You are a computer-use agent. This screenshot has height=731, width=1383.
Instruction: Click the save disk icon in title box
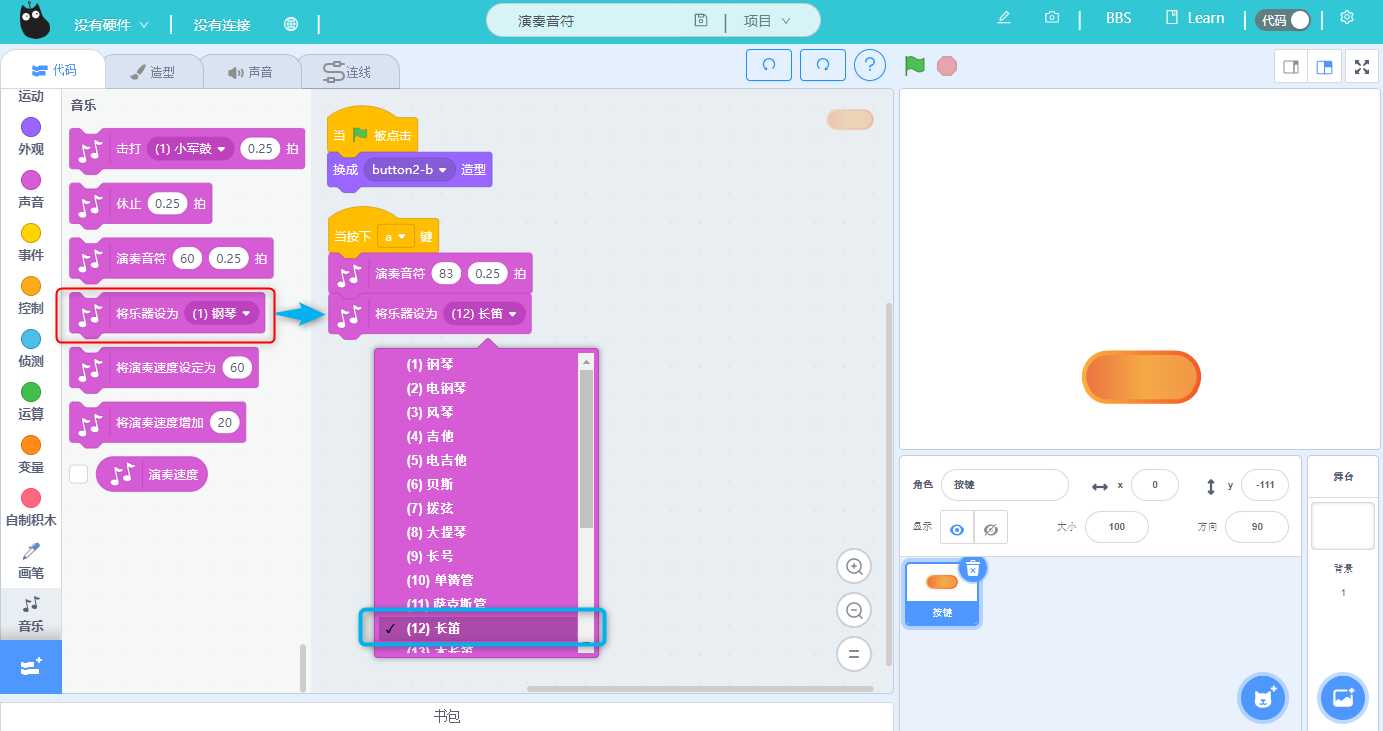coord(701,20)
